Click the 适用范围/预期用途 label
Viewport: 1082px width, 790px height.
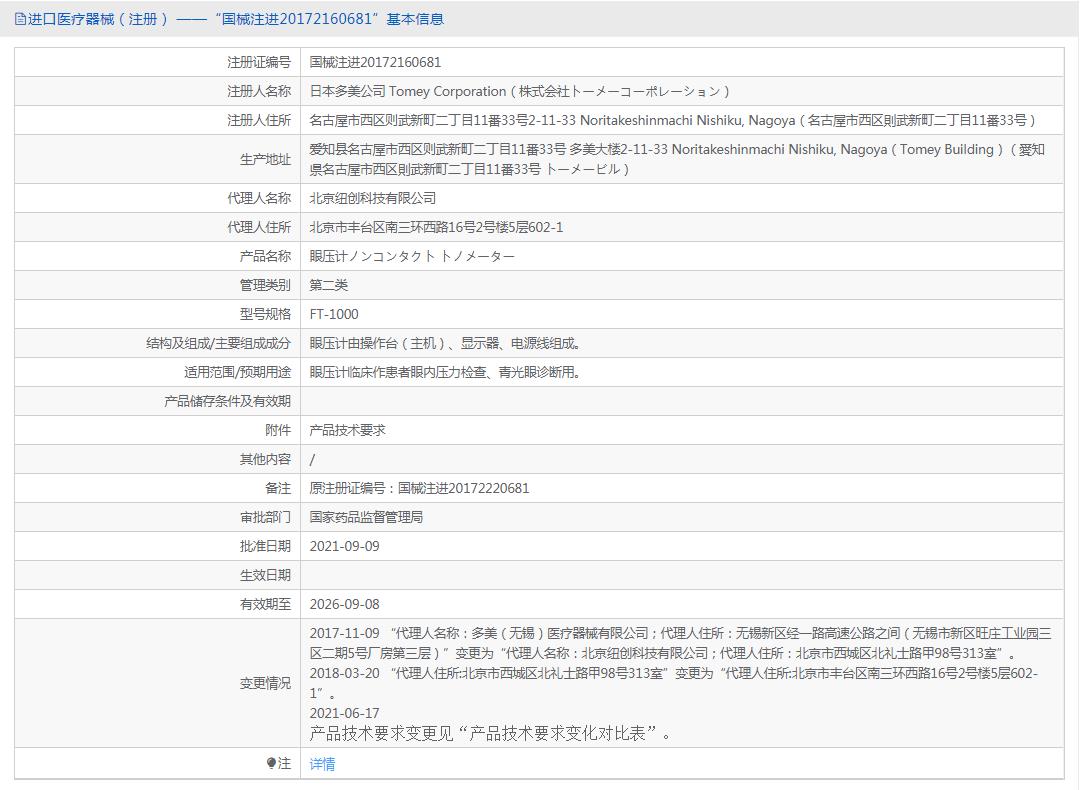click(237, 372)
